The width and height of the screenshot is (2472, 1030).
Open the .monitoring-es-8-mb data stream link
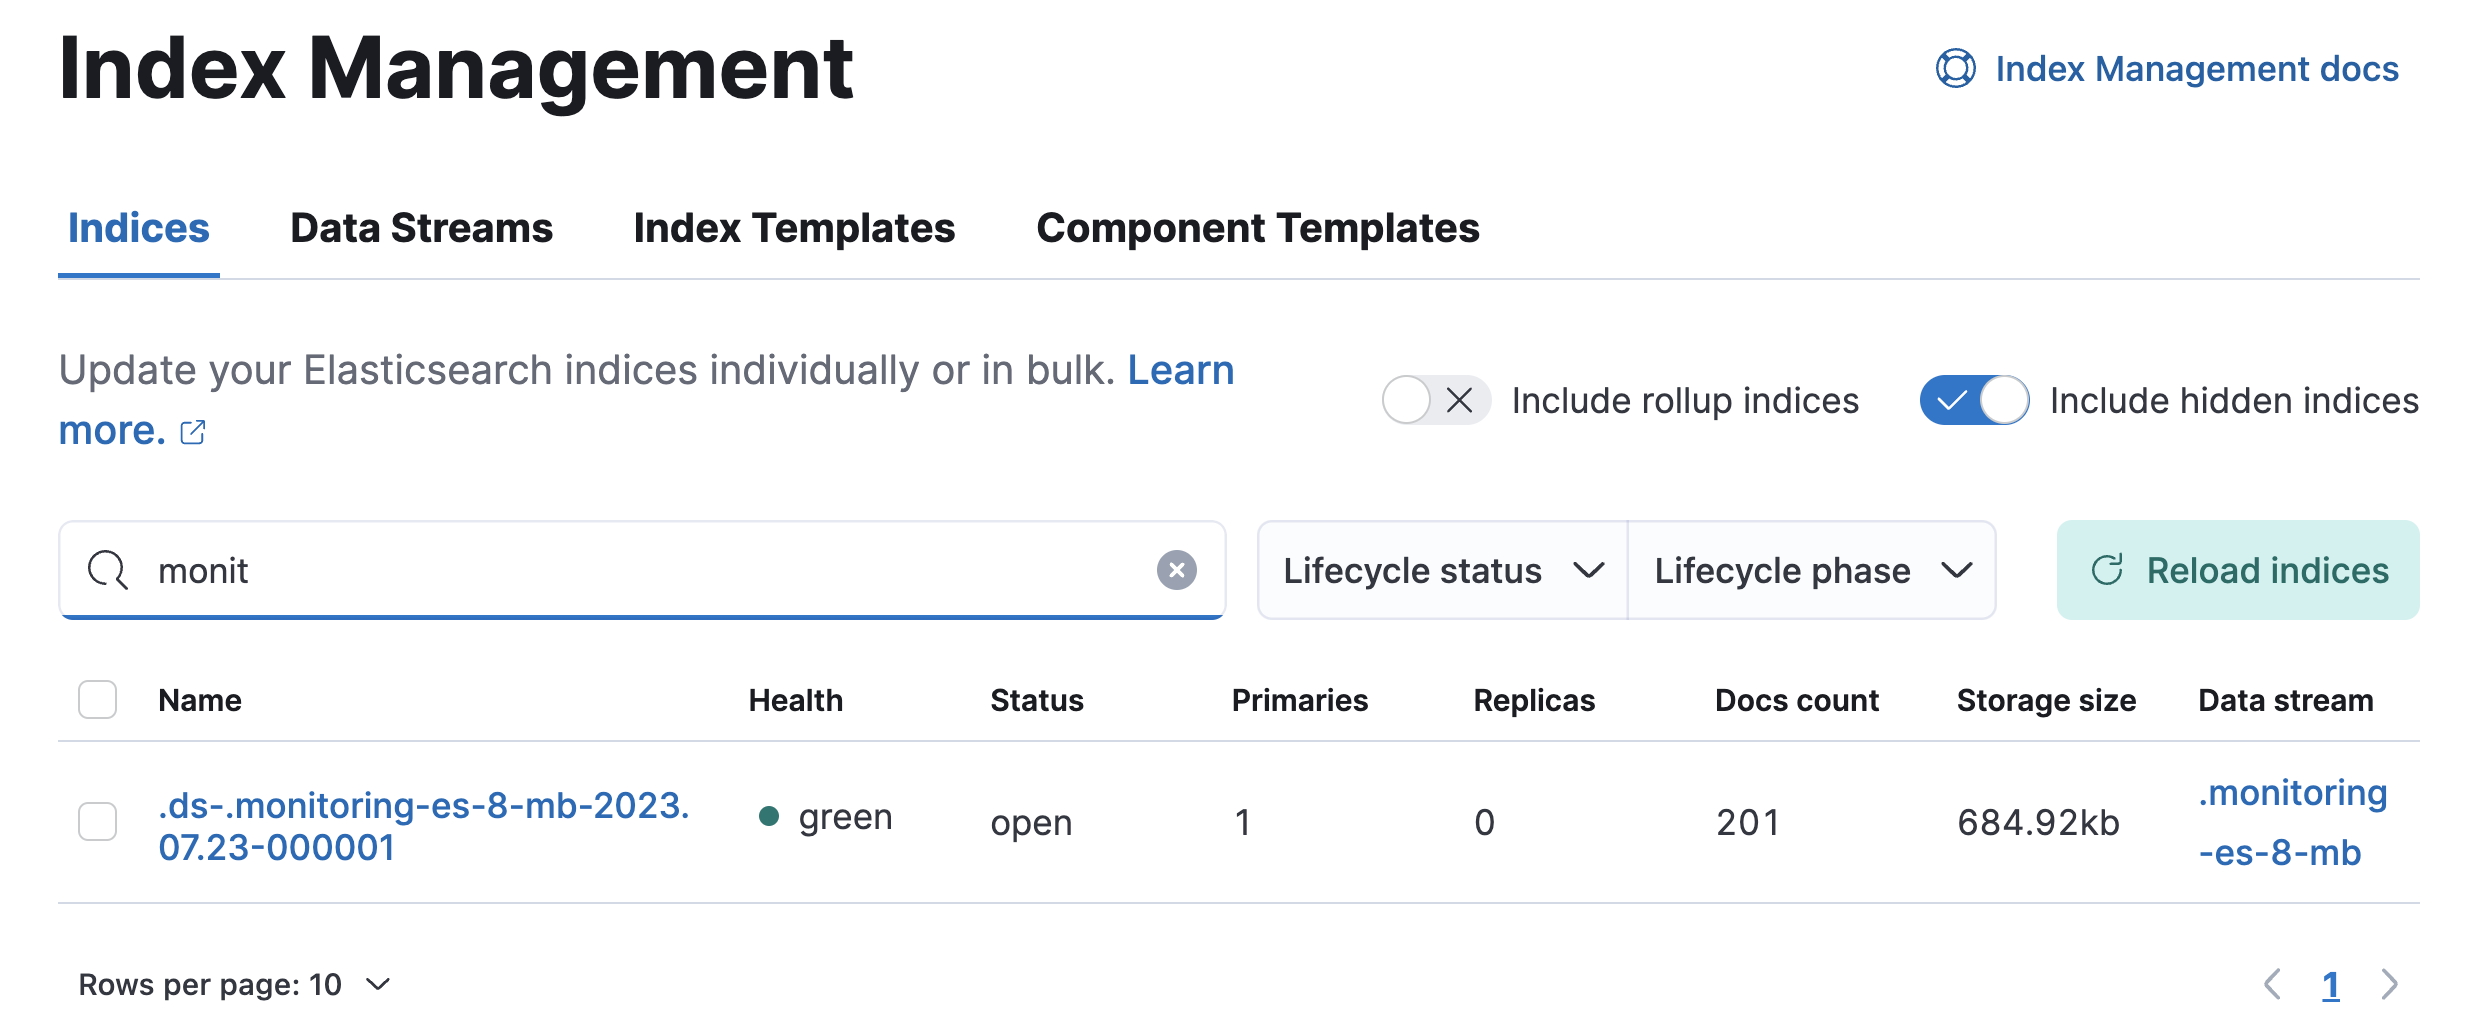(x=2291, y=822)
